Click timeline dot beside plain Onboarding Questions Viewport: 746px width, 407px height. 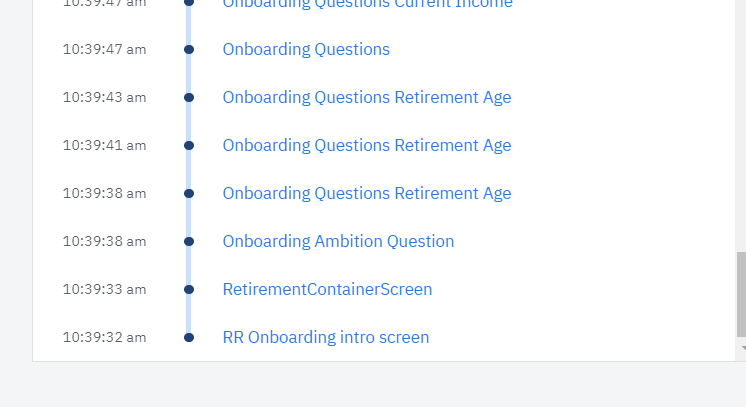click(x=189, y=49)
